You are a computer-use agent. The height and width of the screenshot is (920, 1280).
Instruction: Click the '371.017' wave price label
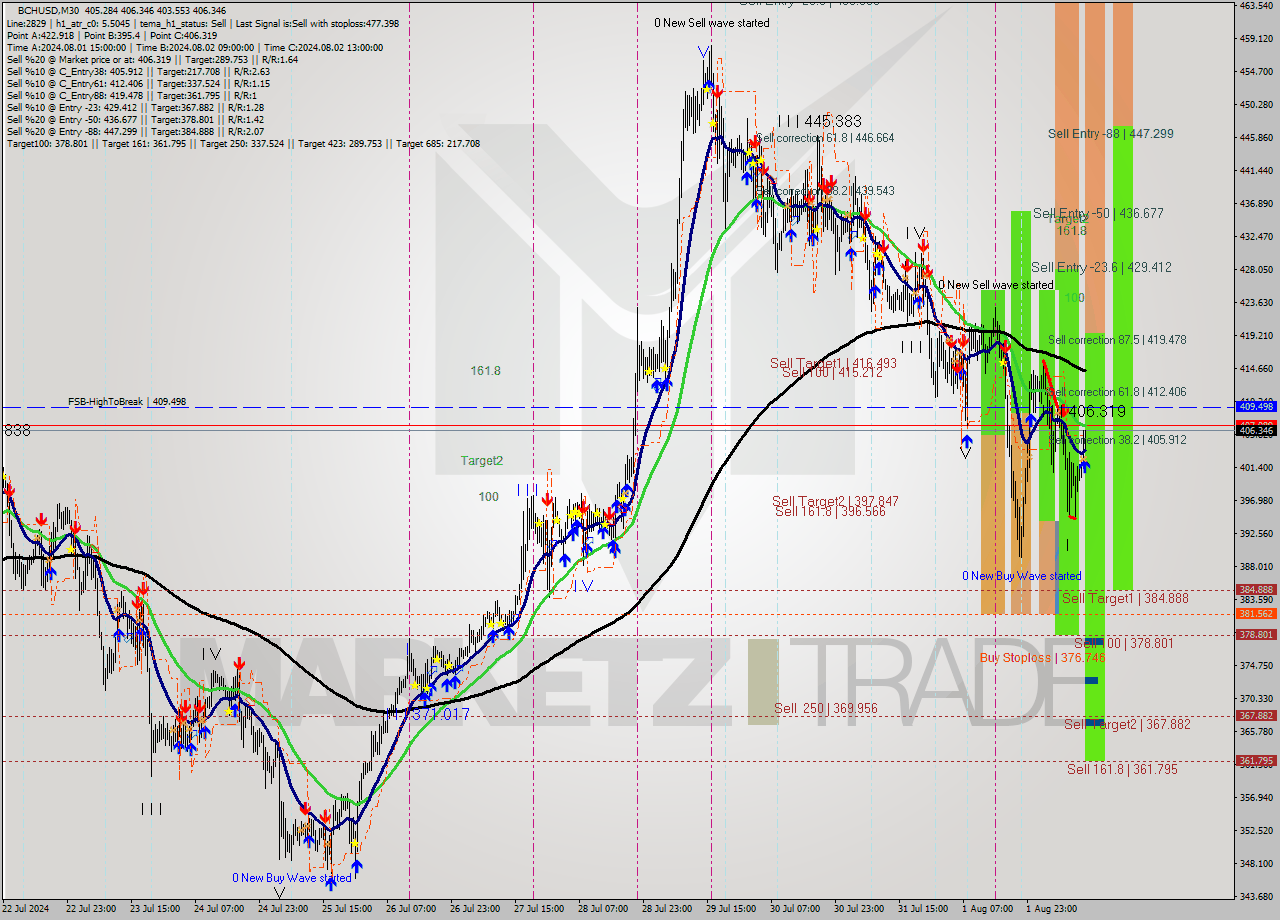[x=439, y=714]
